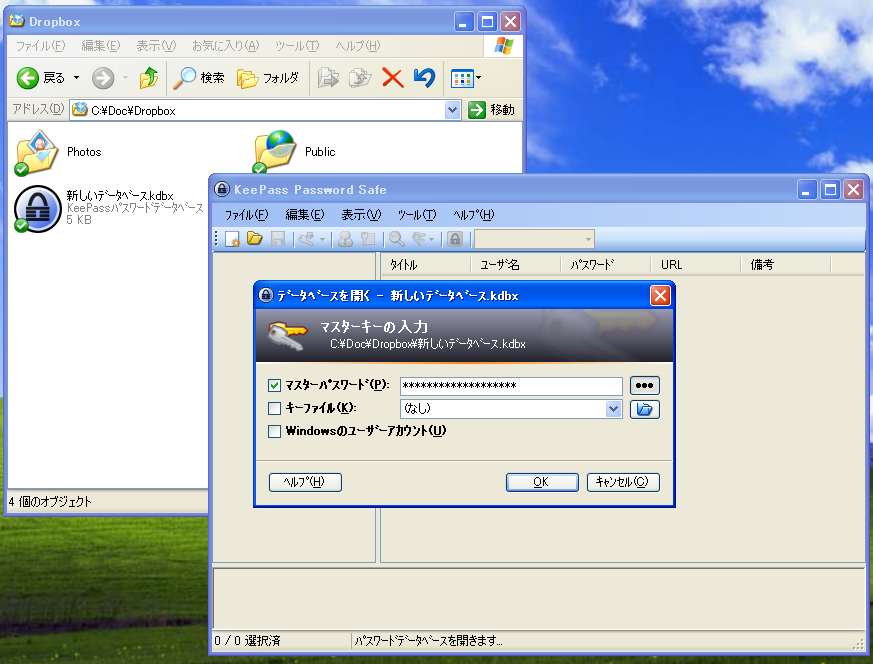Image resolution: width=873 pixels, height=664 pixels.
Task: Click the Open database folder icon in KeePass
Action: [x=254, y=239]
